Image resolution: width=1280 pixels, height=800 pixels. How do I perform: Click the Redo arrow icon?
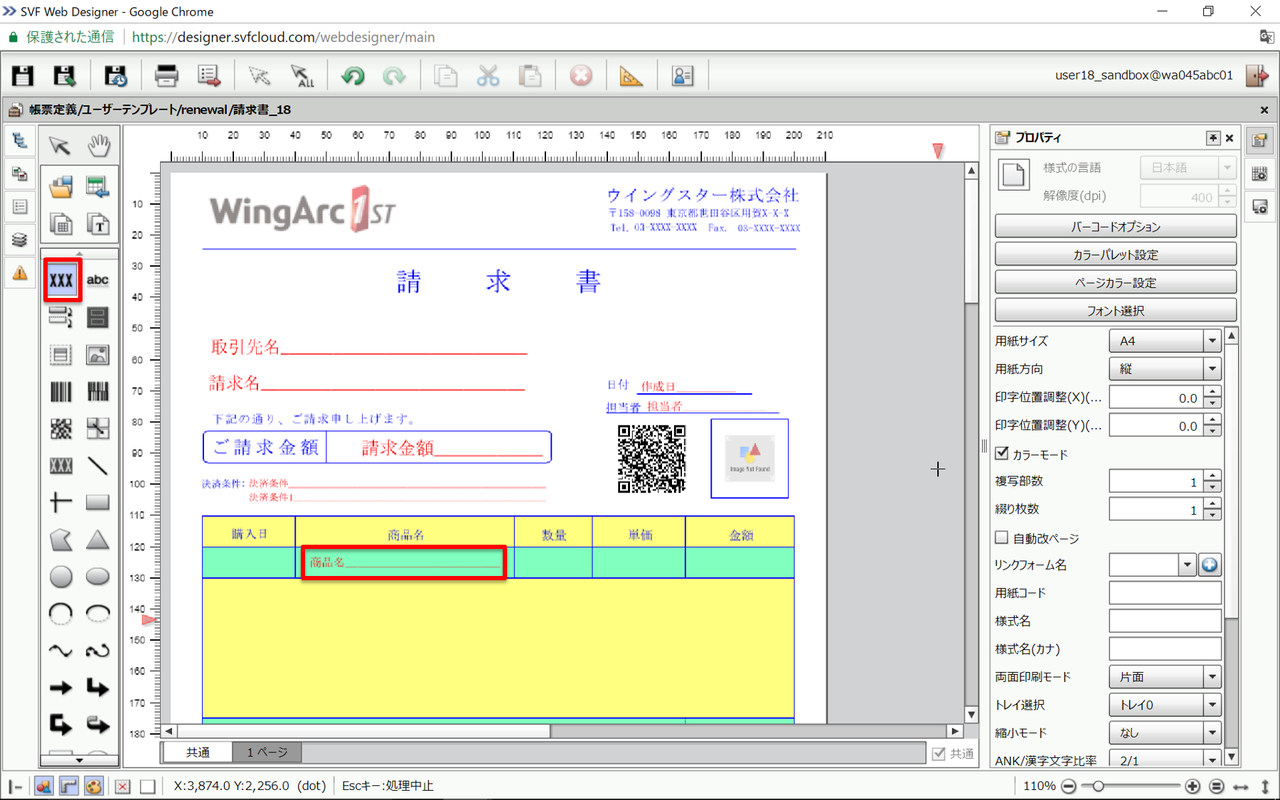[x=394, y=76]
